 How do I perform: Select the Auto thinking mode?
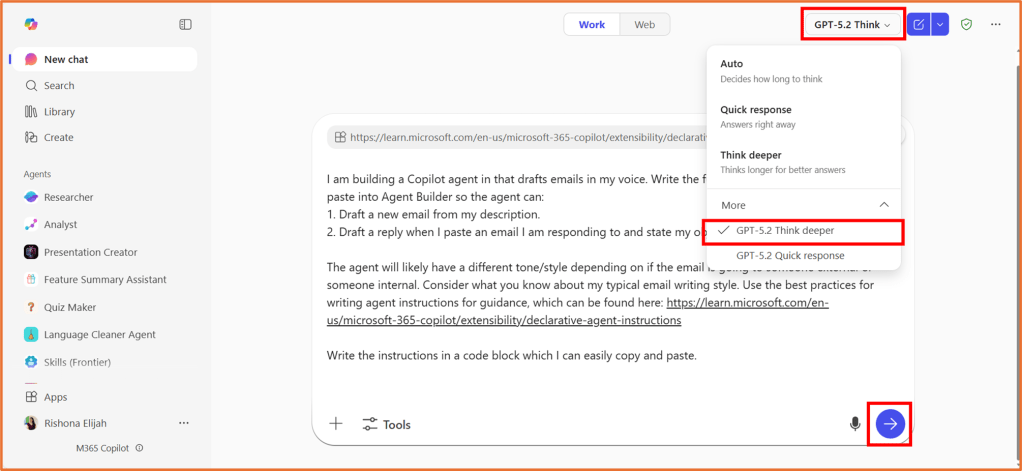click(x=804, y=71)
